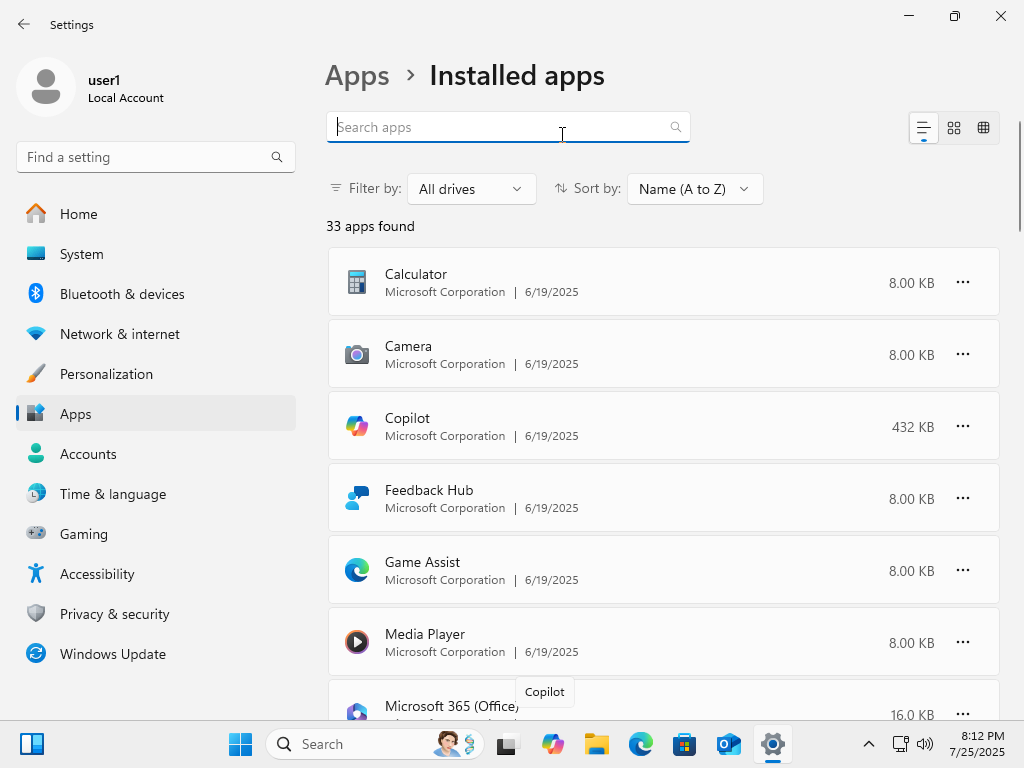Click the magnifier icon in Search apps box
Screen dimensions: 1024x768
click(675, 127)
